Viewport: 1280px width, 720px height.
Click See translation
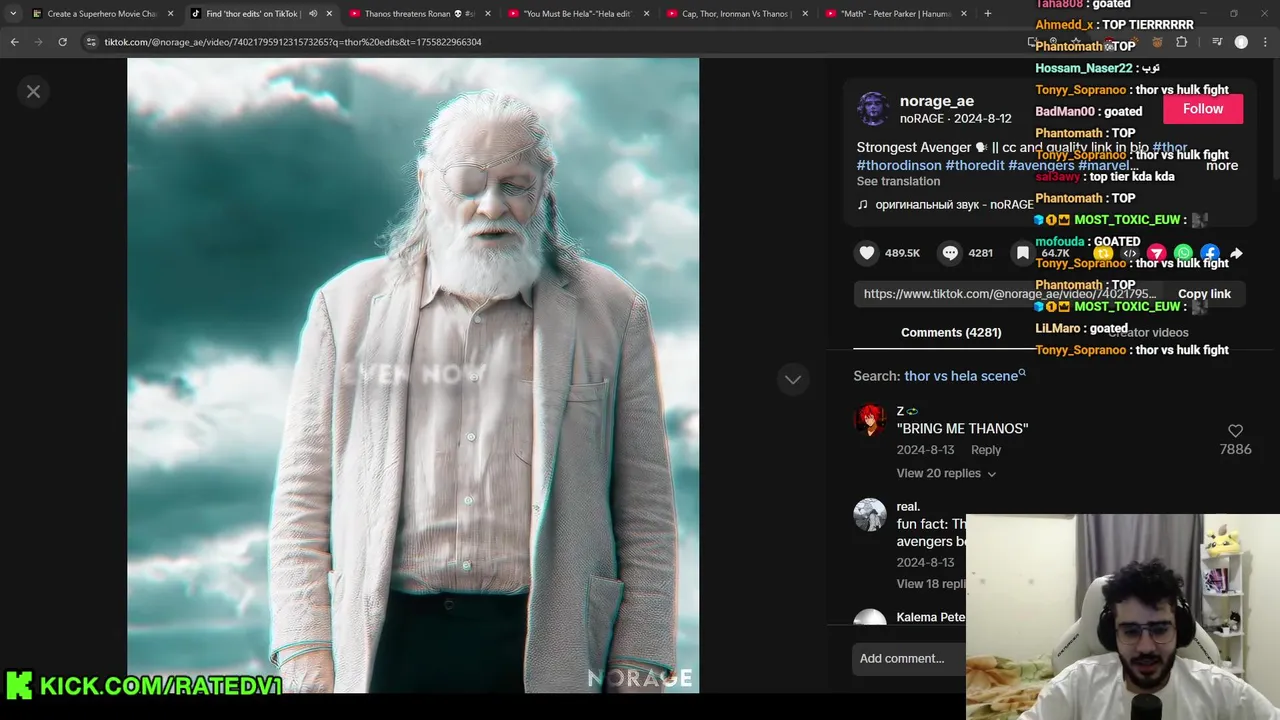point(898,181)
